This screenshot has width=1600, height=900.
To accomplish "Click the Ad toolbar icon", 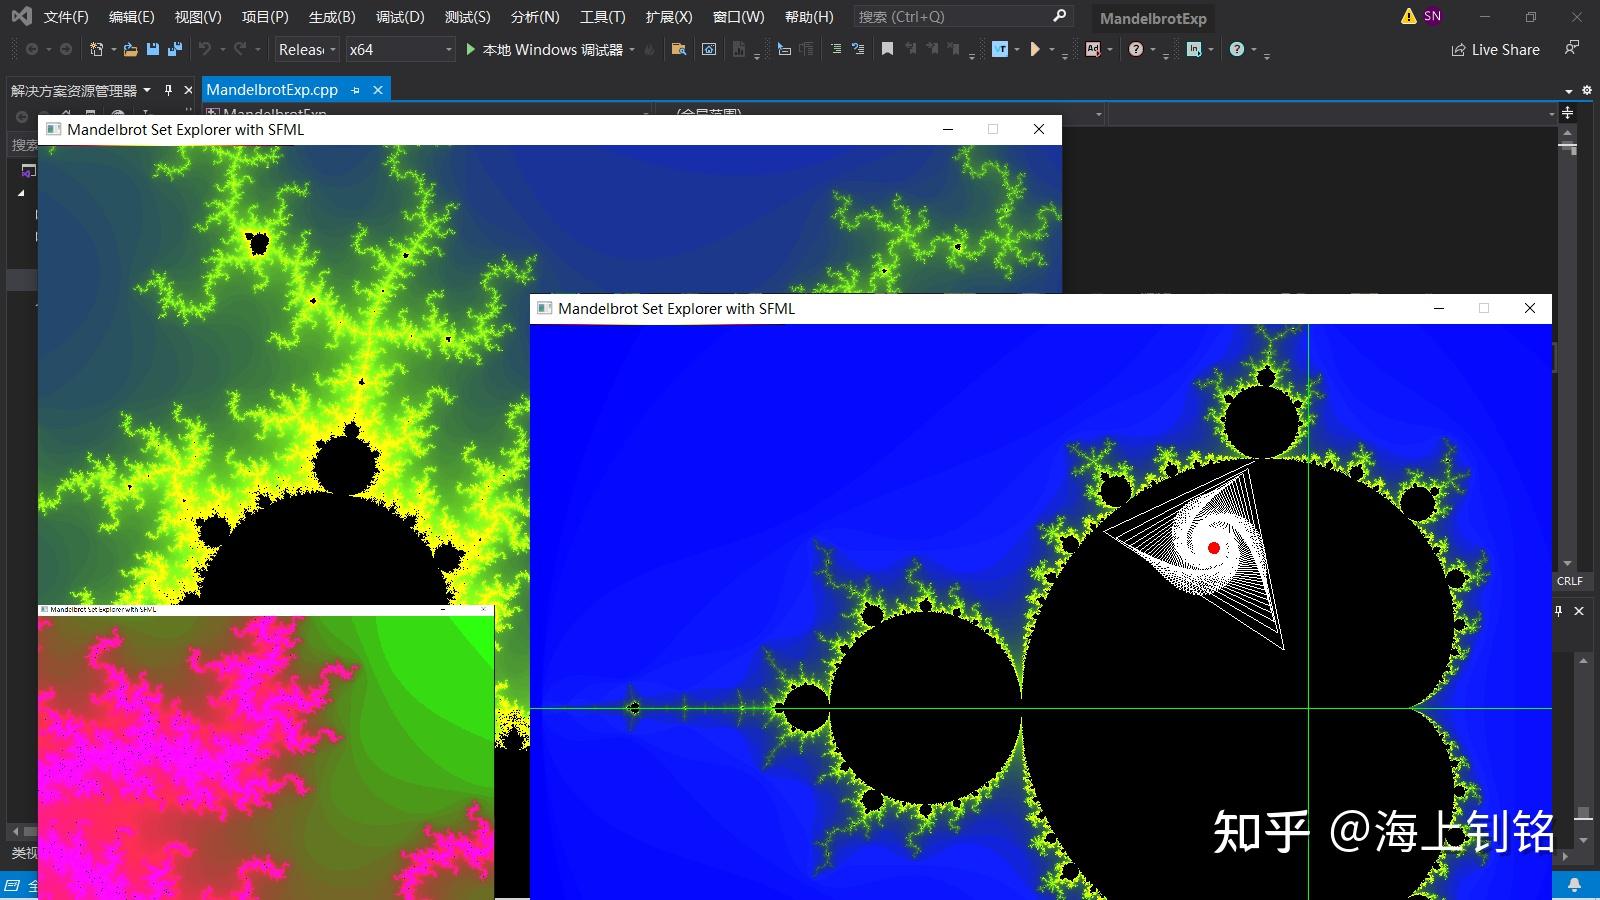I will pyautogui.click(x=1093, y=49).
